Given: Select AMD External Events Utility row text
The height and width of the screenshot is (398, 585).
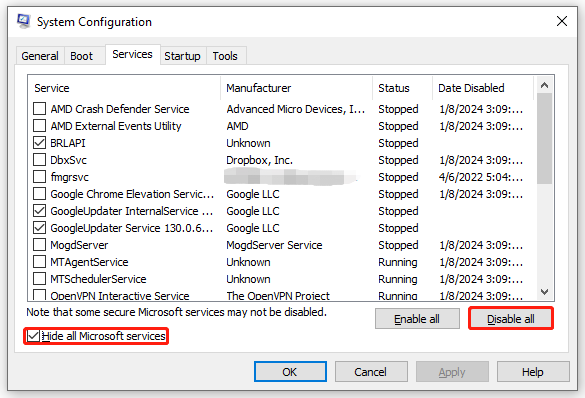Looking at the screenshot, I should click(x=116, y=126).
